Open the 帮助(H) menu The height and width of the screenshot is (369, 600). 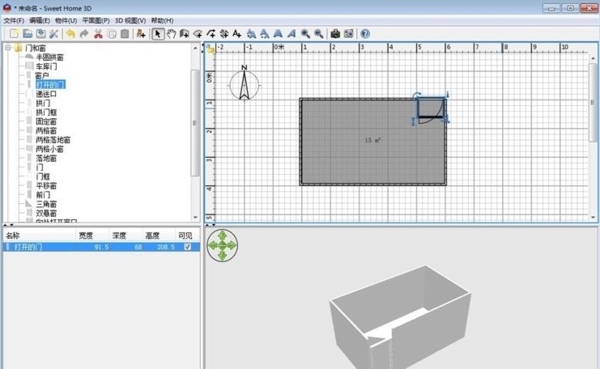click(x=162, y=20)
